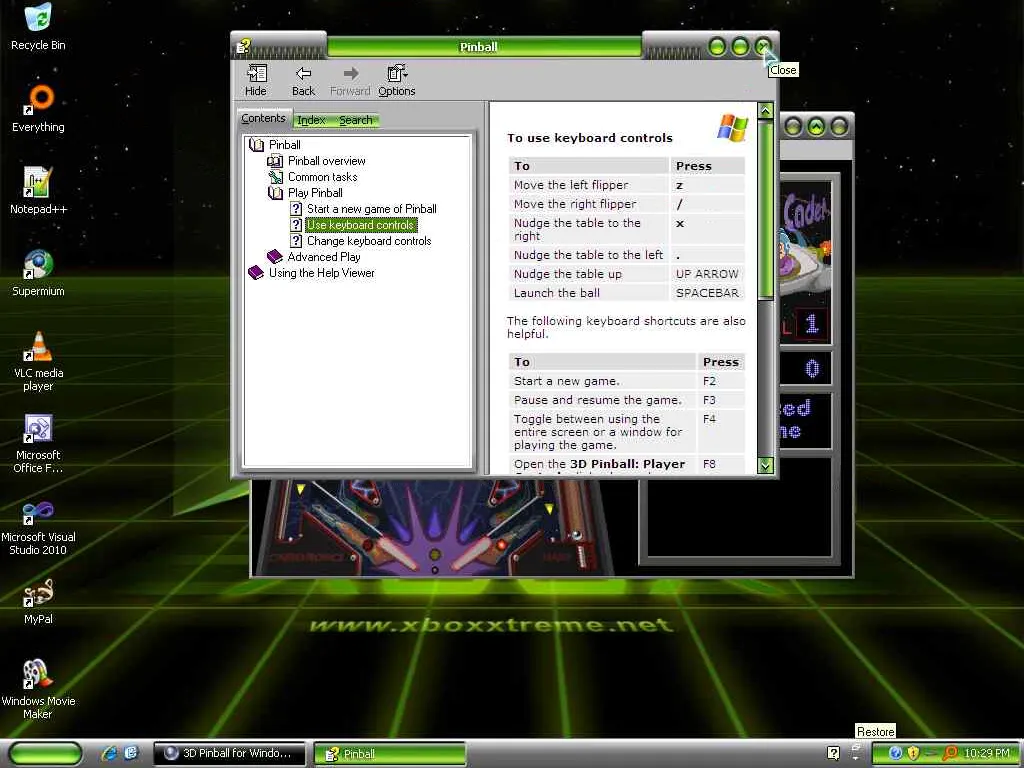Viewport: 1024px width, 768px height.
Task: Click the security shield tray icon
Action: click(x=913, y=753)
